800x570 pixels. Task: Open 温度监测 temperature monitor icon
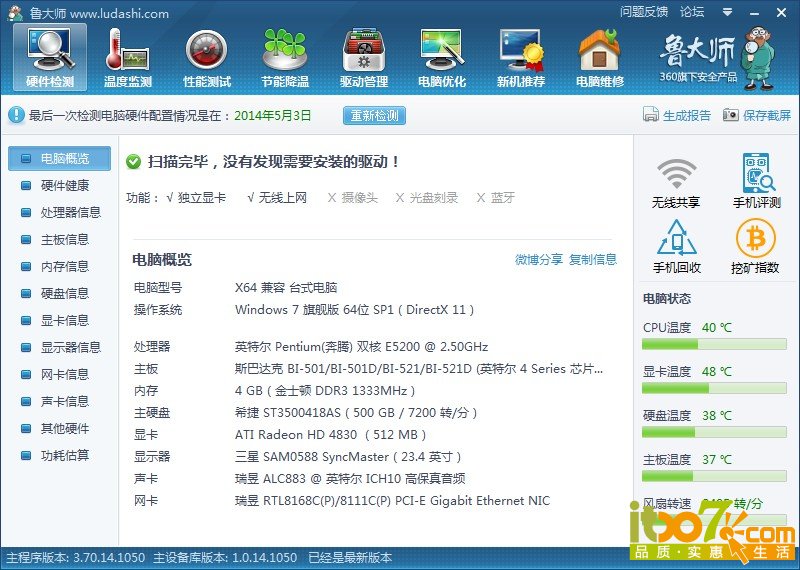(128, 58)
